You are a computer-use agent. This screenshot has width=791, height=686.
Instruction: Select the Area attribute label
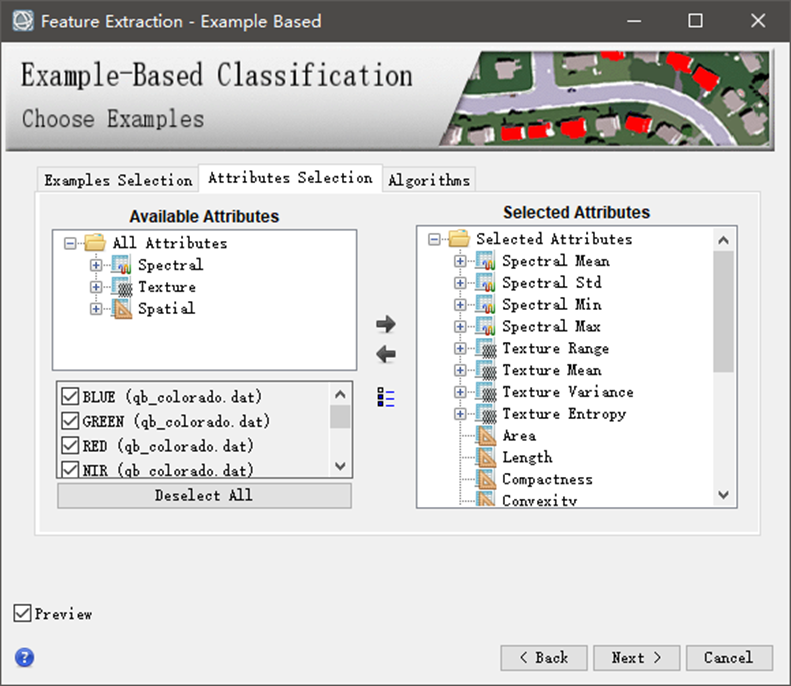pyautogui.click(x=519, y=436)
